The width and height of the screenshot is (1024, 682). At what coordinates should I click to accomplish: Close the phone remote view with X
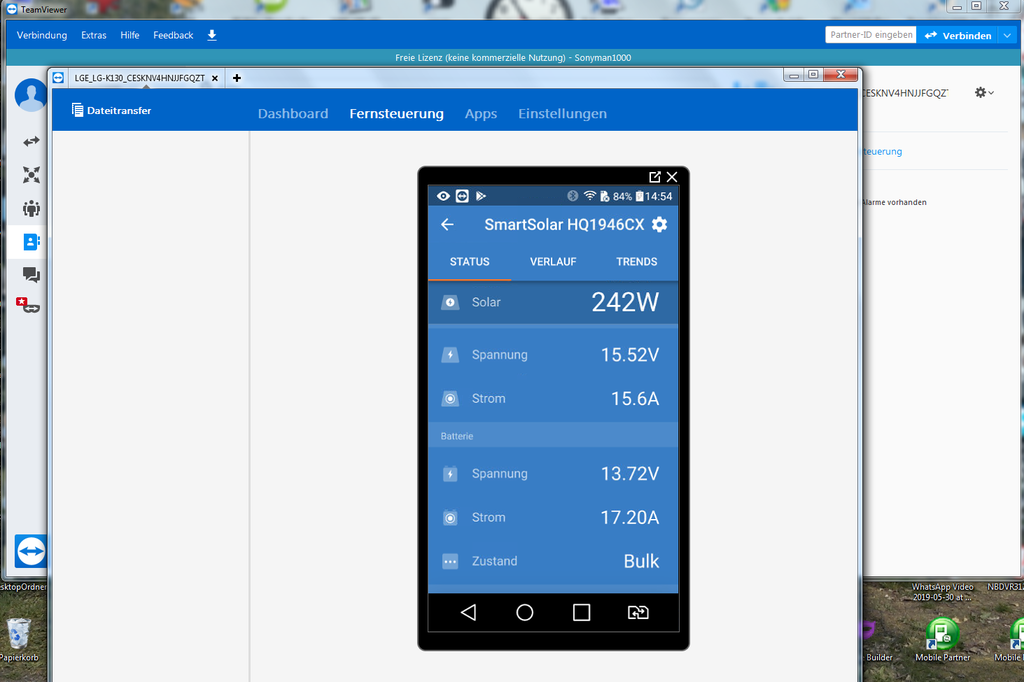click(672, 176)
